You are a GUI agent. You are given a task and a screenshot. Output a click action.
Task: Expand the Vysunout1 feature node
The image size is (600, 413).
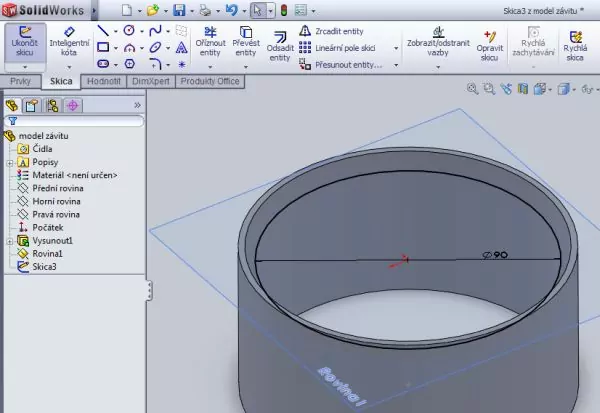(9, 241)
